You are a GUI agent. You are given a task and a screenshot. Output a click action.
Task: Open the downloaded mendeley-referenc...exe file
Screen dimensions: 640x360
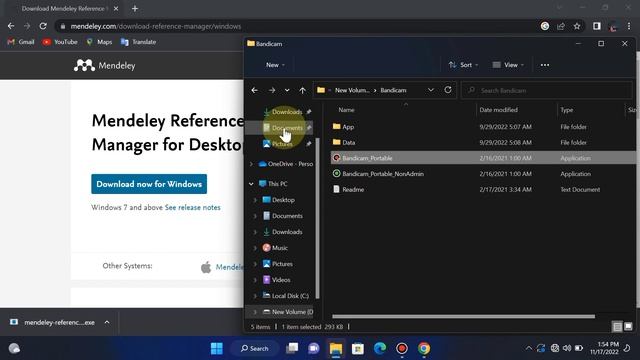[54, 322]
